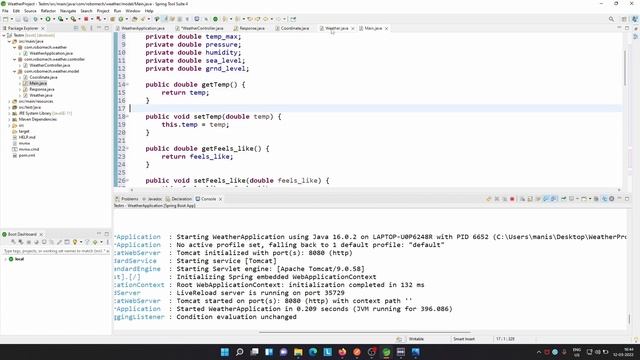
Task: Open the Navigate menu
Action: 68,11
